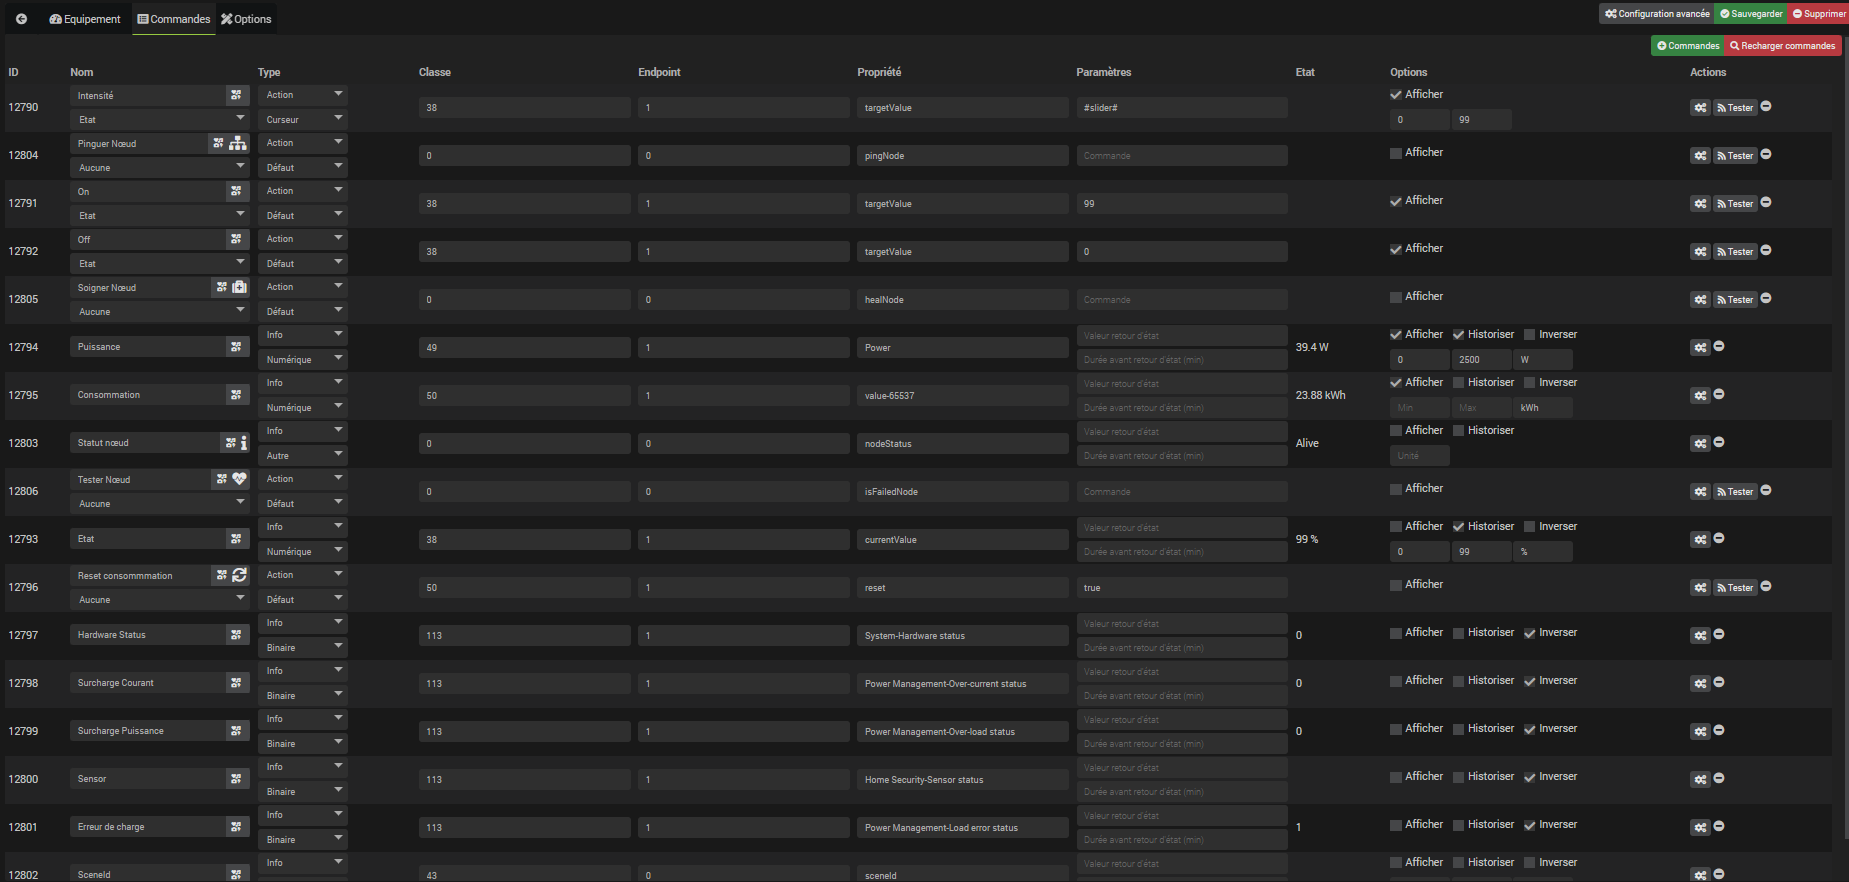This screenshot has width=1849, height=882.
Task: Toggle Historiser for the 12793 Etat command
Action: tap(1459, 527)
